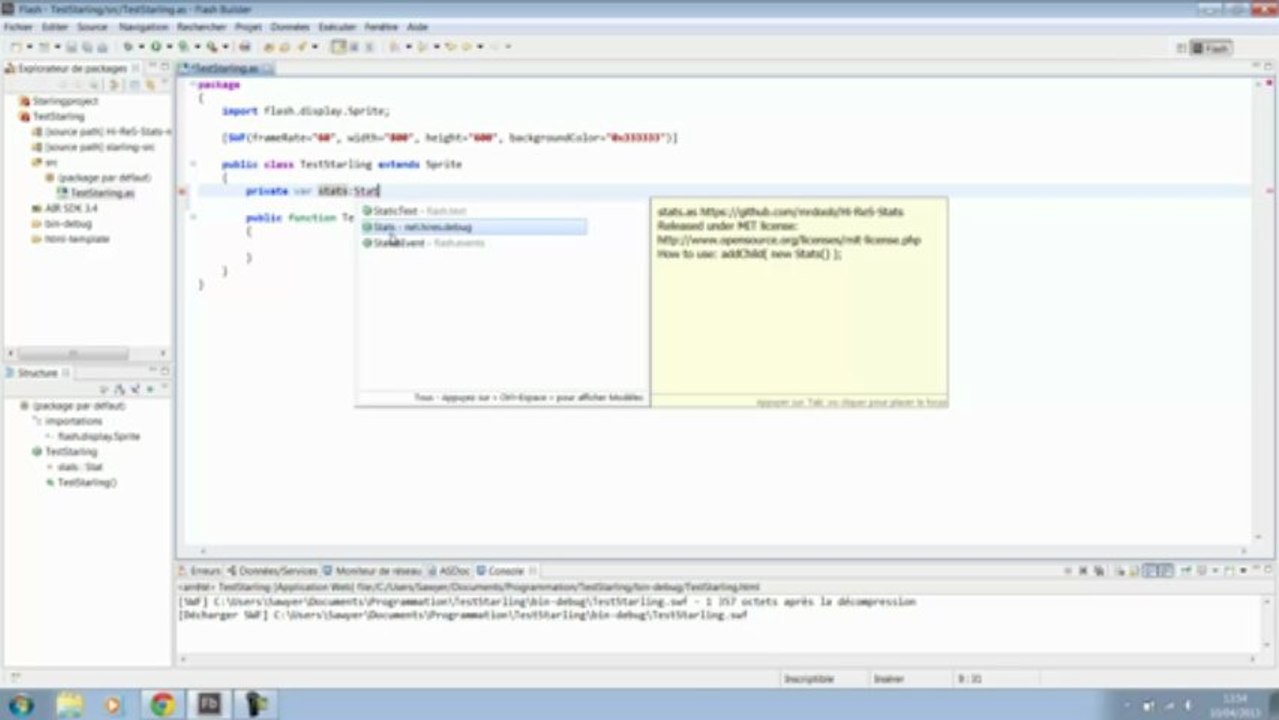Screen dimensions: 1279x720
Task: Open the Source menu
Action: pos(92,27)
